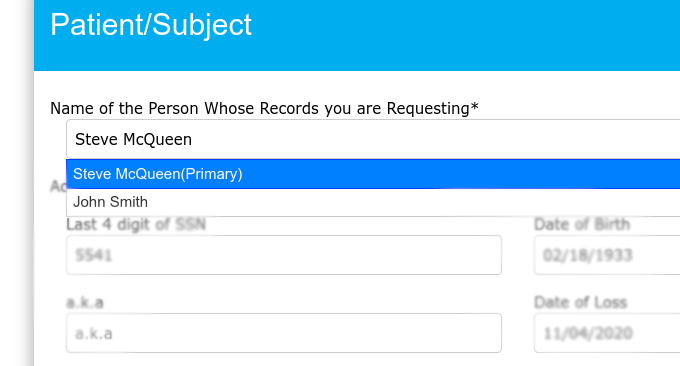The height and width of the screenshot is (366, 680).
Task: Focus the Date of Birth field
Action: pyautogui.click(x=607, y=255)
